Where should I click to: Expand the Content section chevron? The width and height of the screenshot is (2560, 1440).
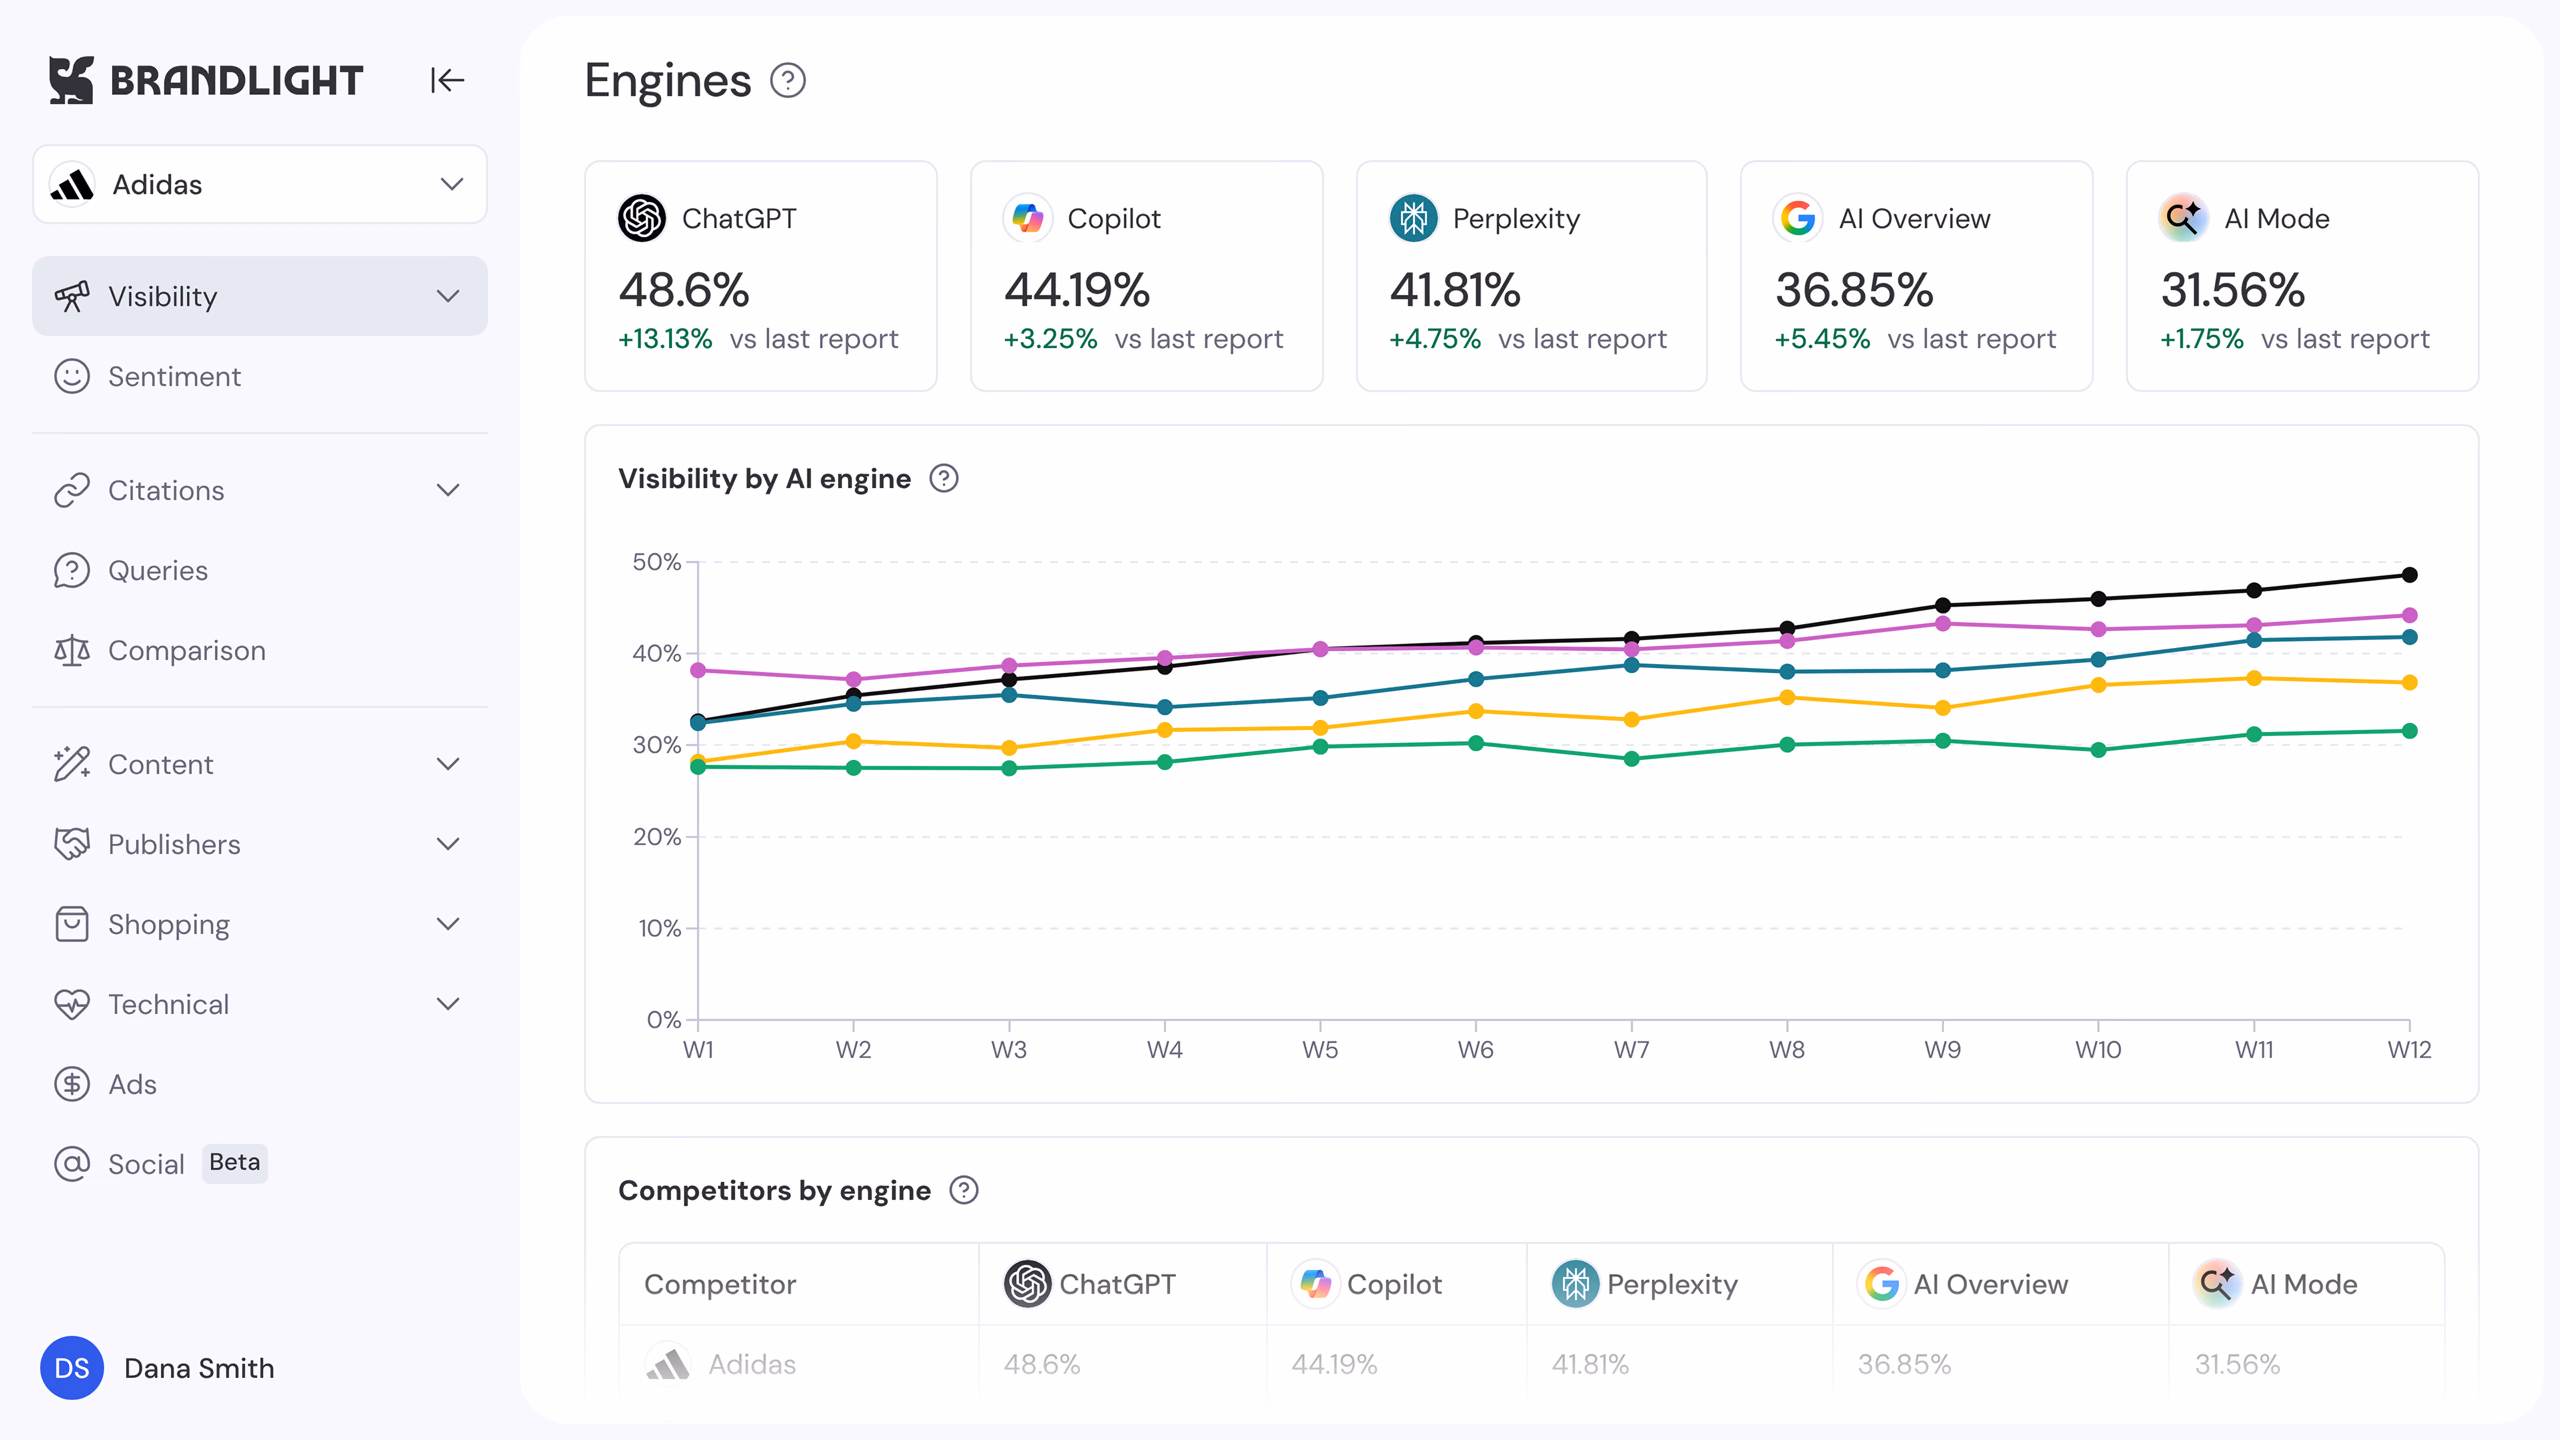coord(448,764)
